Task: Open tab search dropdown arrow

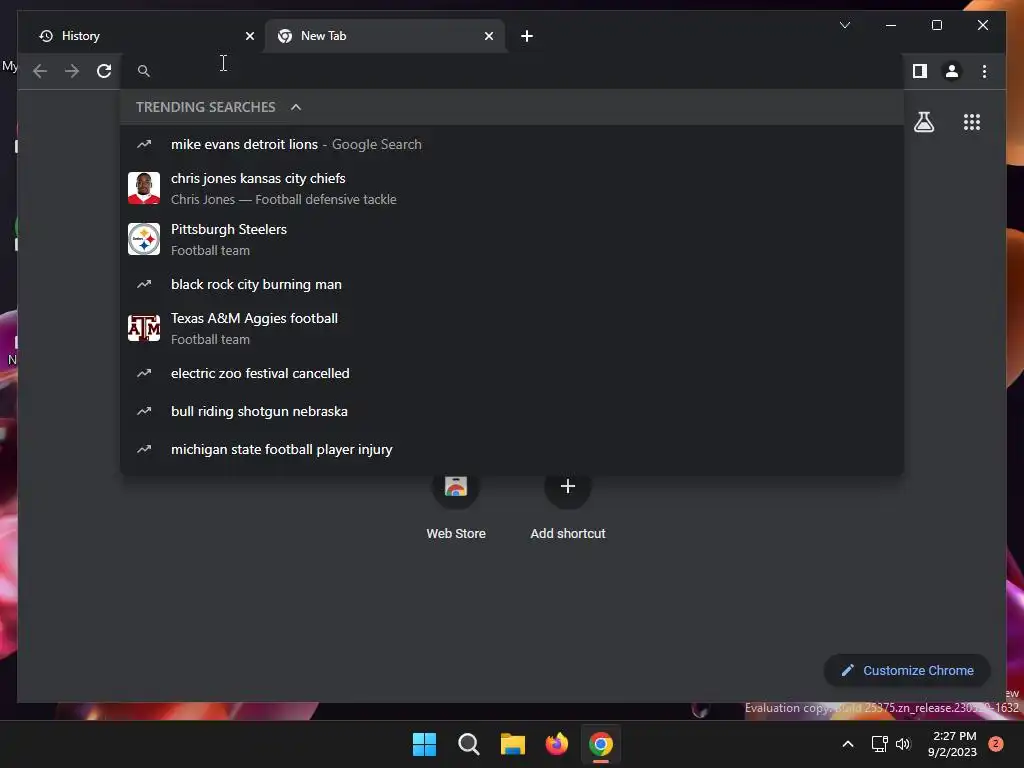Action: point(844,25)
